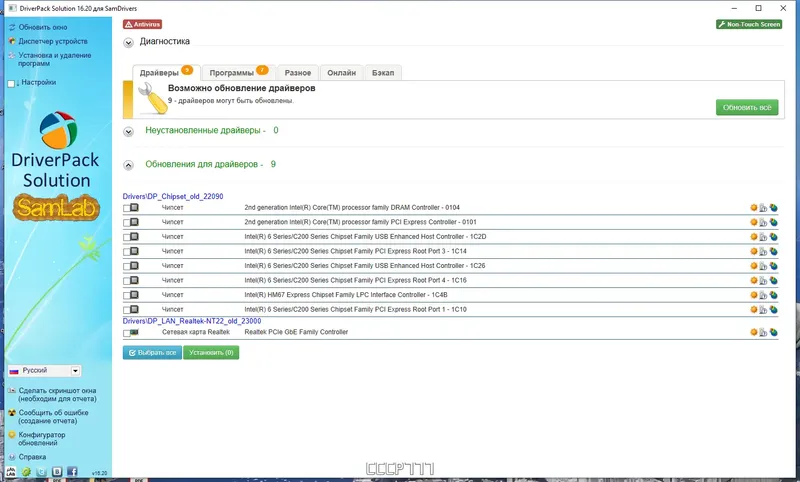The width and height of the screenshot is (800, 482).
Task: Click the Диспетчер устройств sidebar icon
Action: (12, 41)
